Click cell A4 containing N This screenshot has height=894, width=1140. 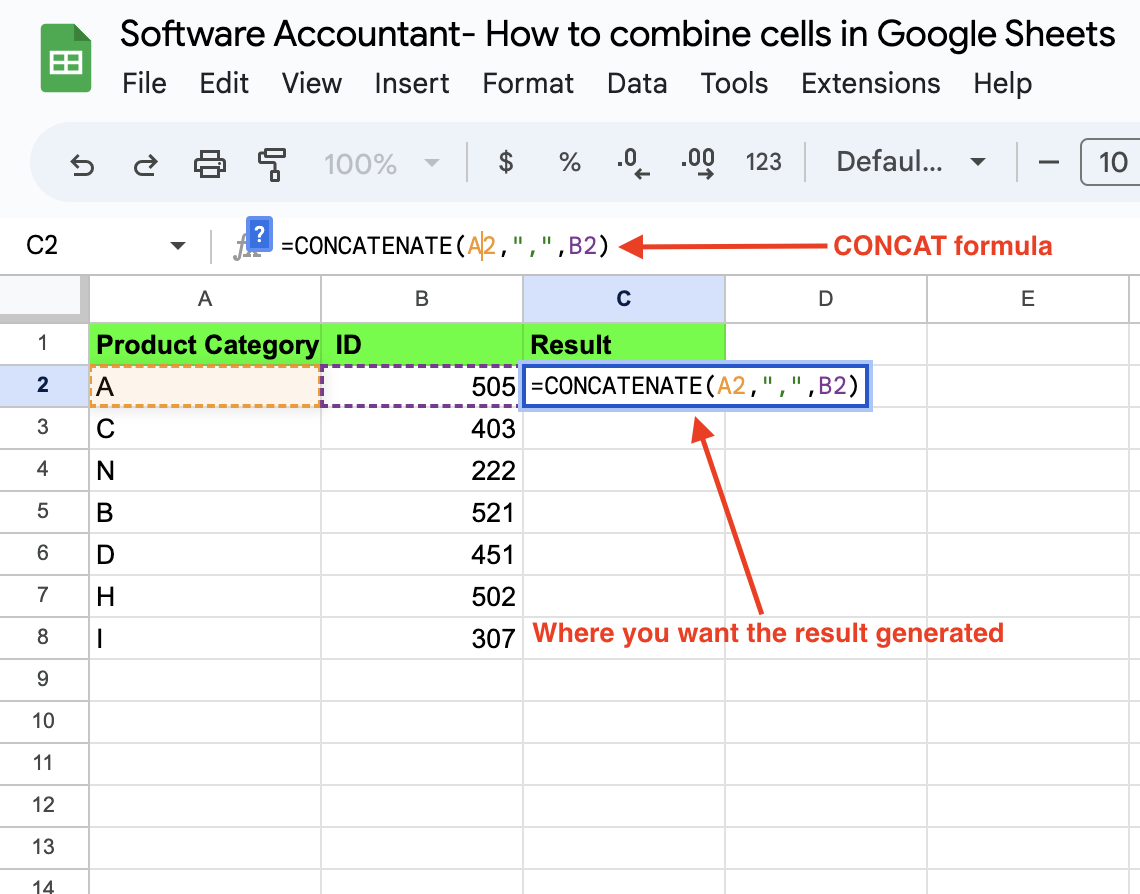205,470
